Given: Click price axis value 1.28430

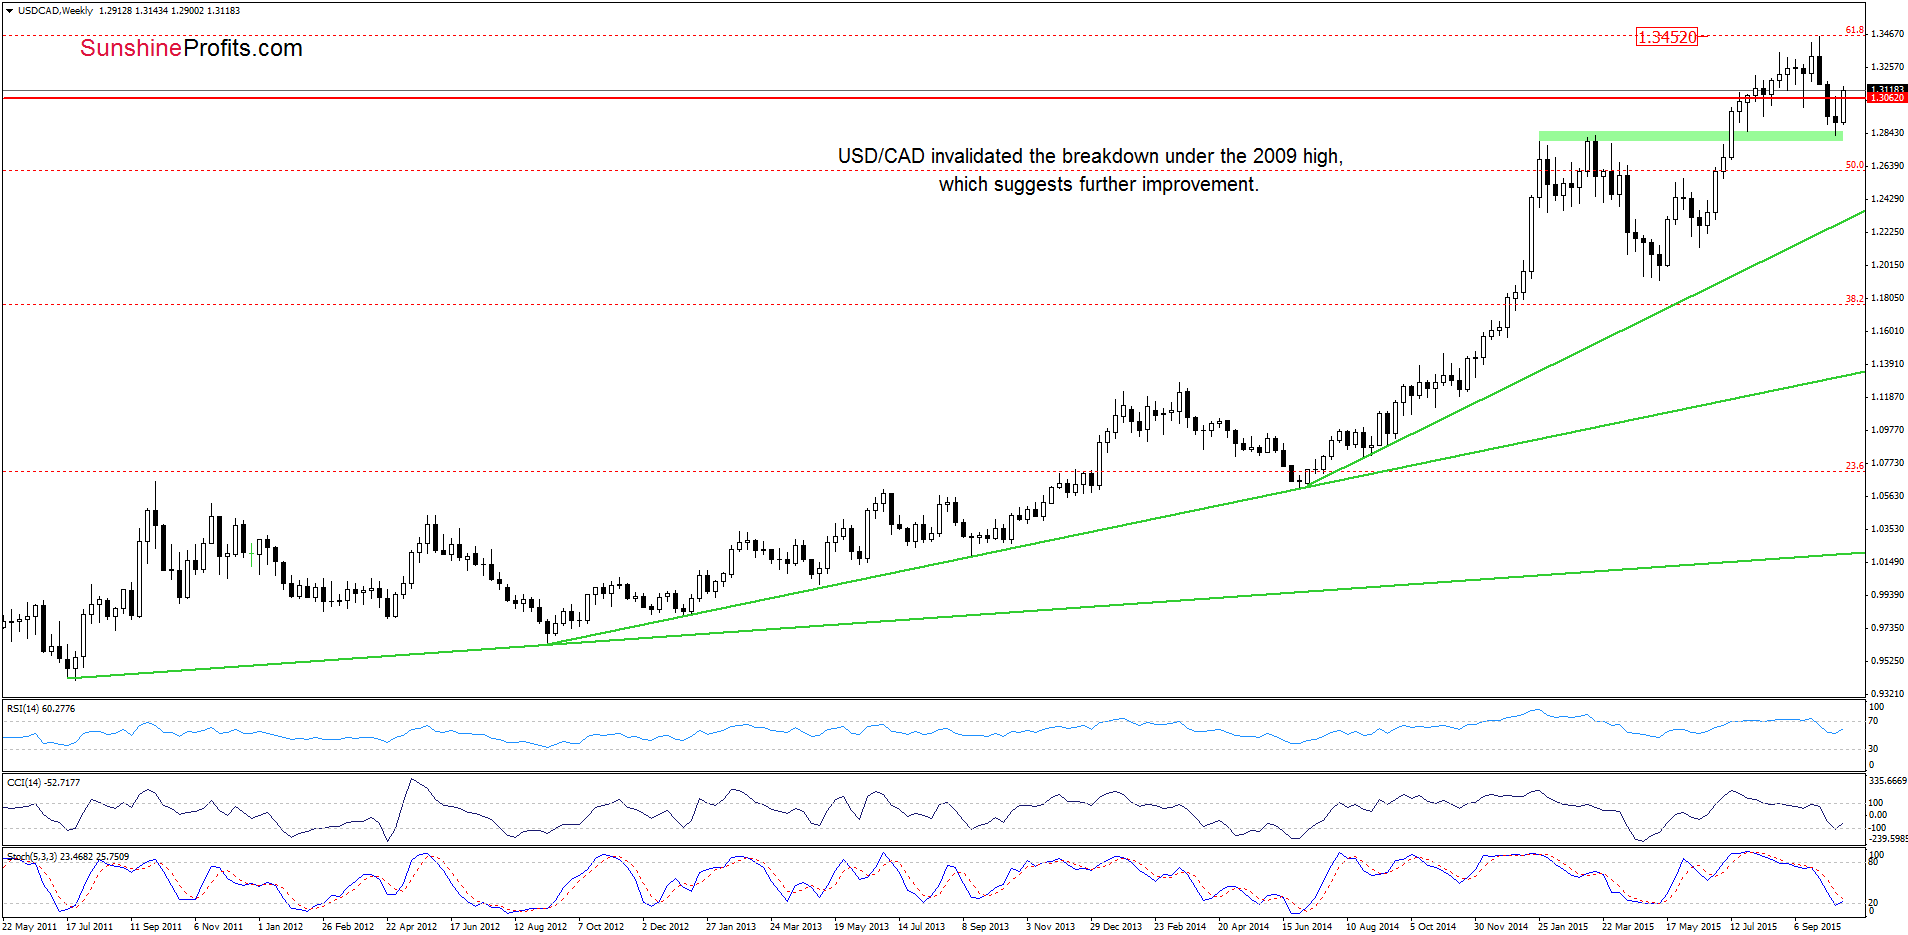Looking at the screenshot, I should coord(1887,133).
